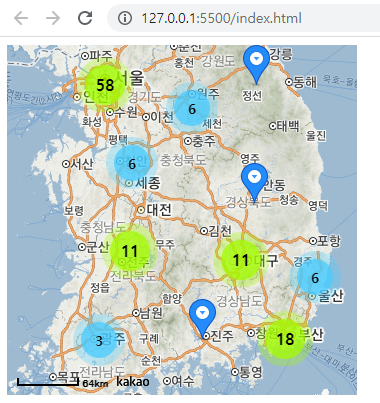Click the 64km map scale bar

pos(48,382)
